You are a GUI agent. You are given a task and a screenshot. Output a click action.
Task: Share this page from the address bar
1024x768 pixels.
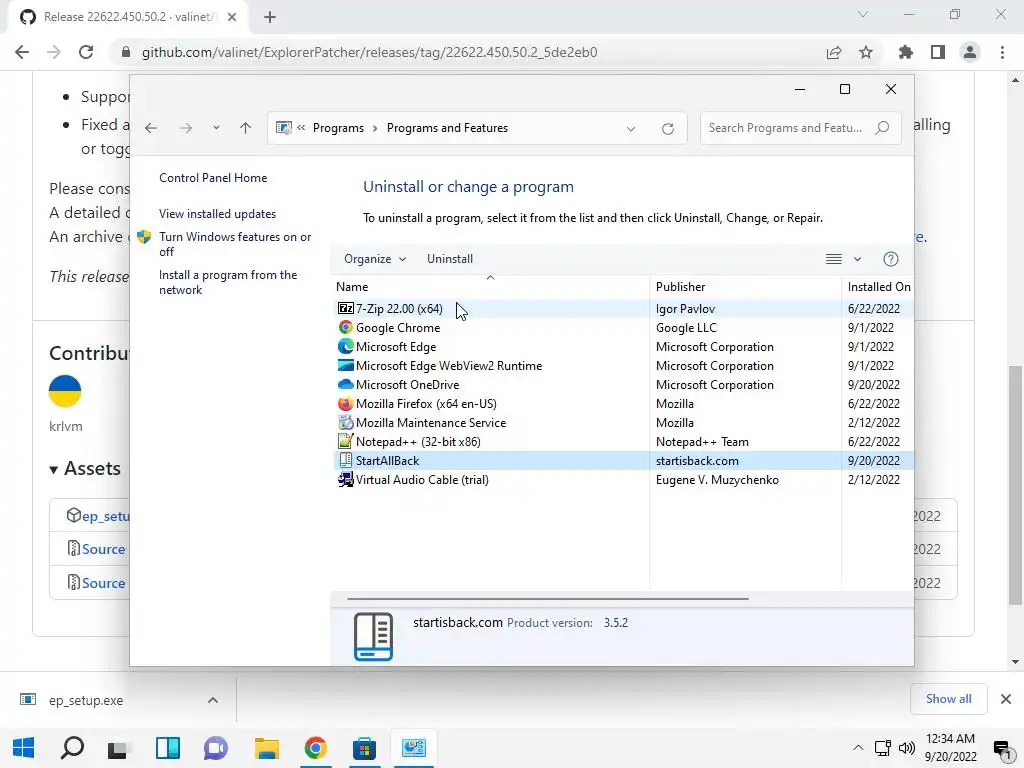(x=834, y=52)
